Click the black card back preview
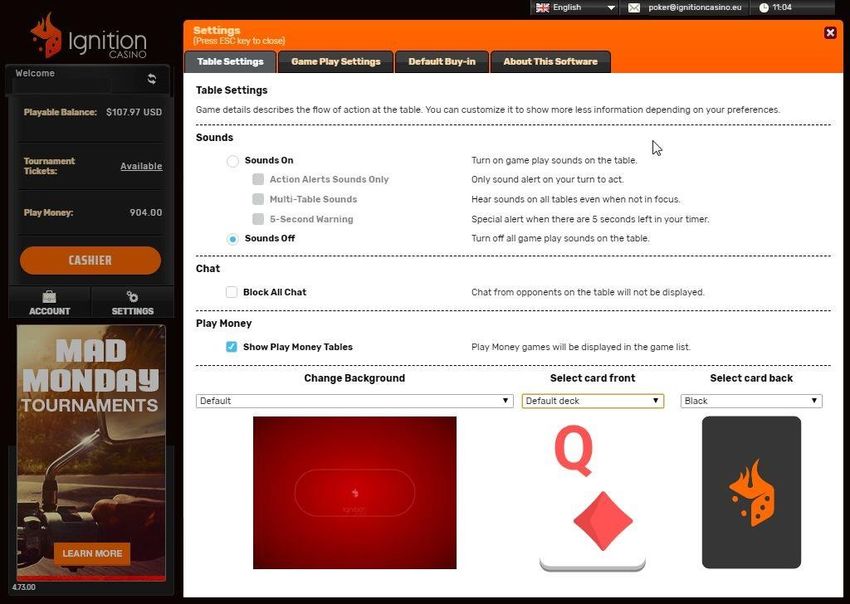The width and height of the screenshot is (850, 604). [751, 492]
